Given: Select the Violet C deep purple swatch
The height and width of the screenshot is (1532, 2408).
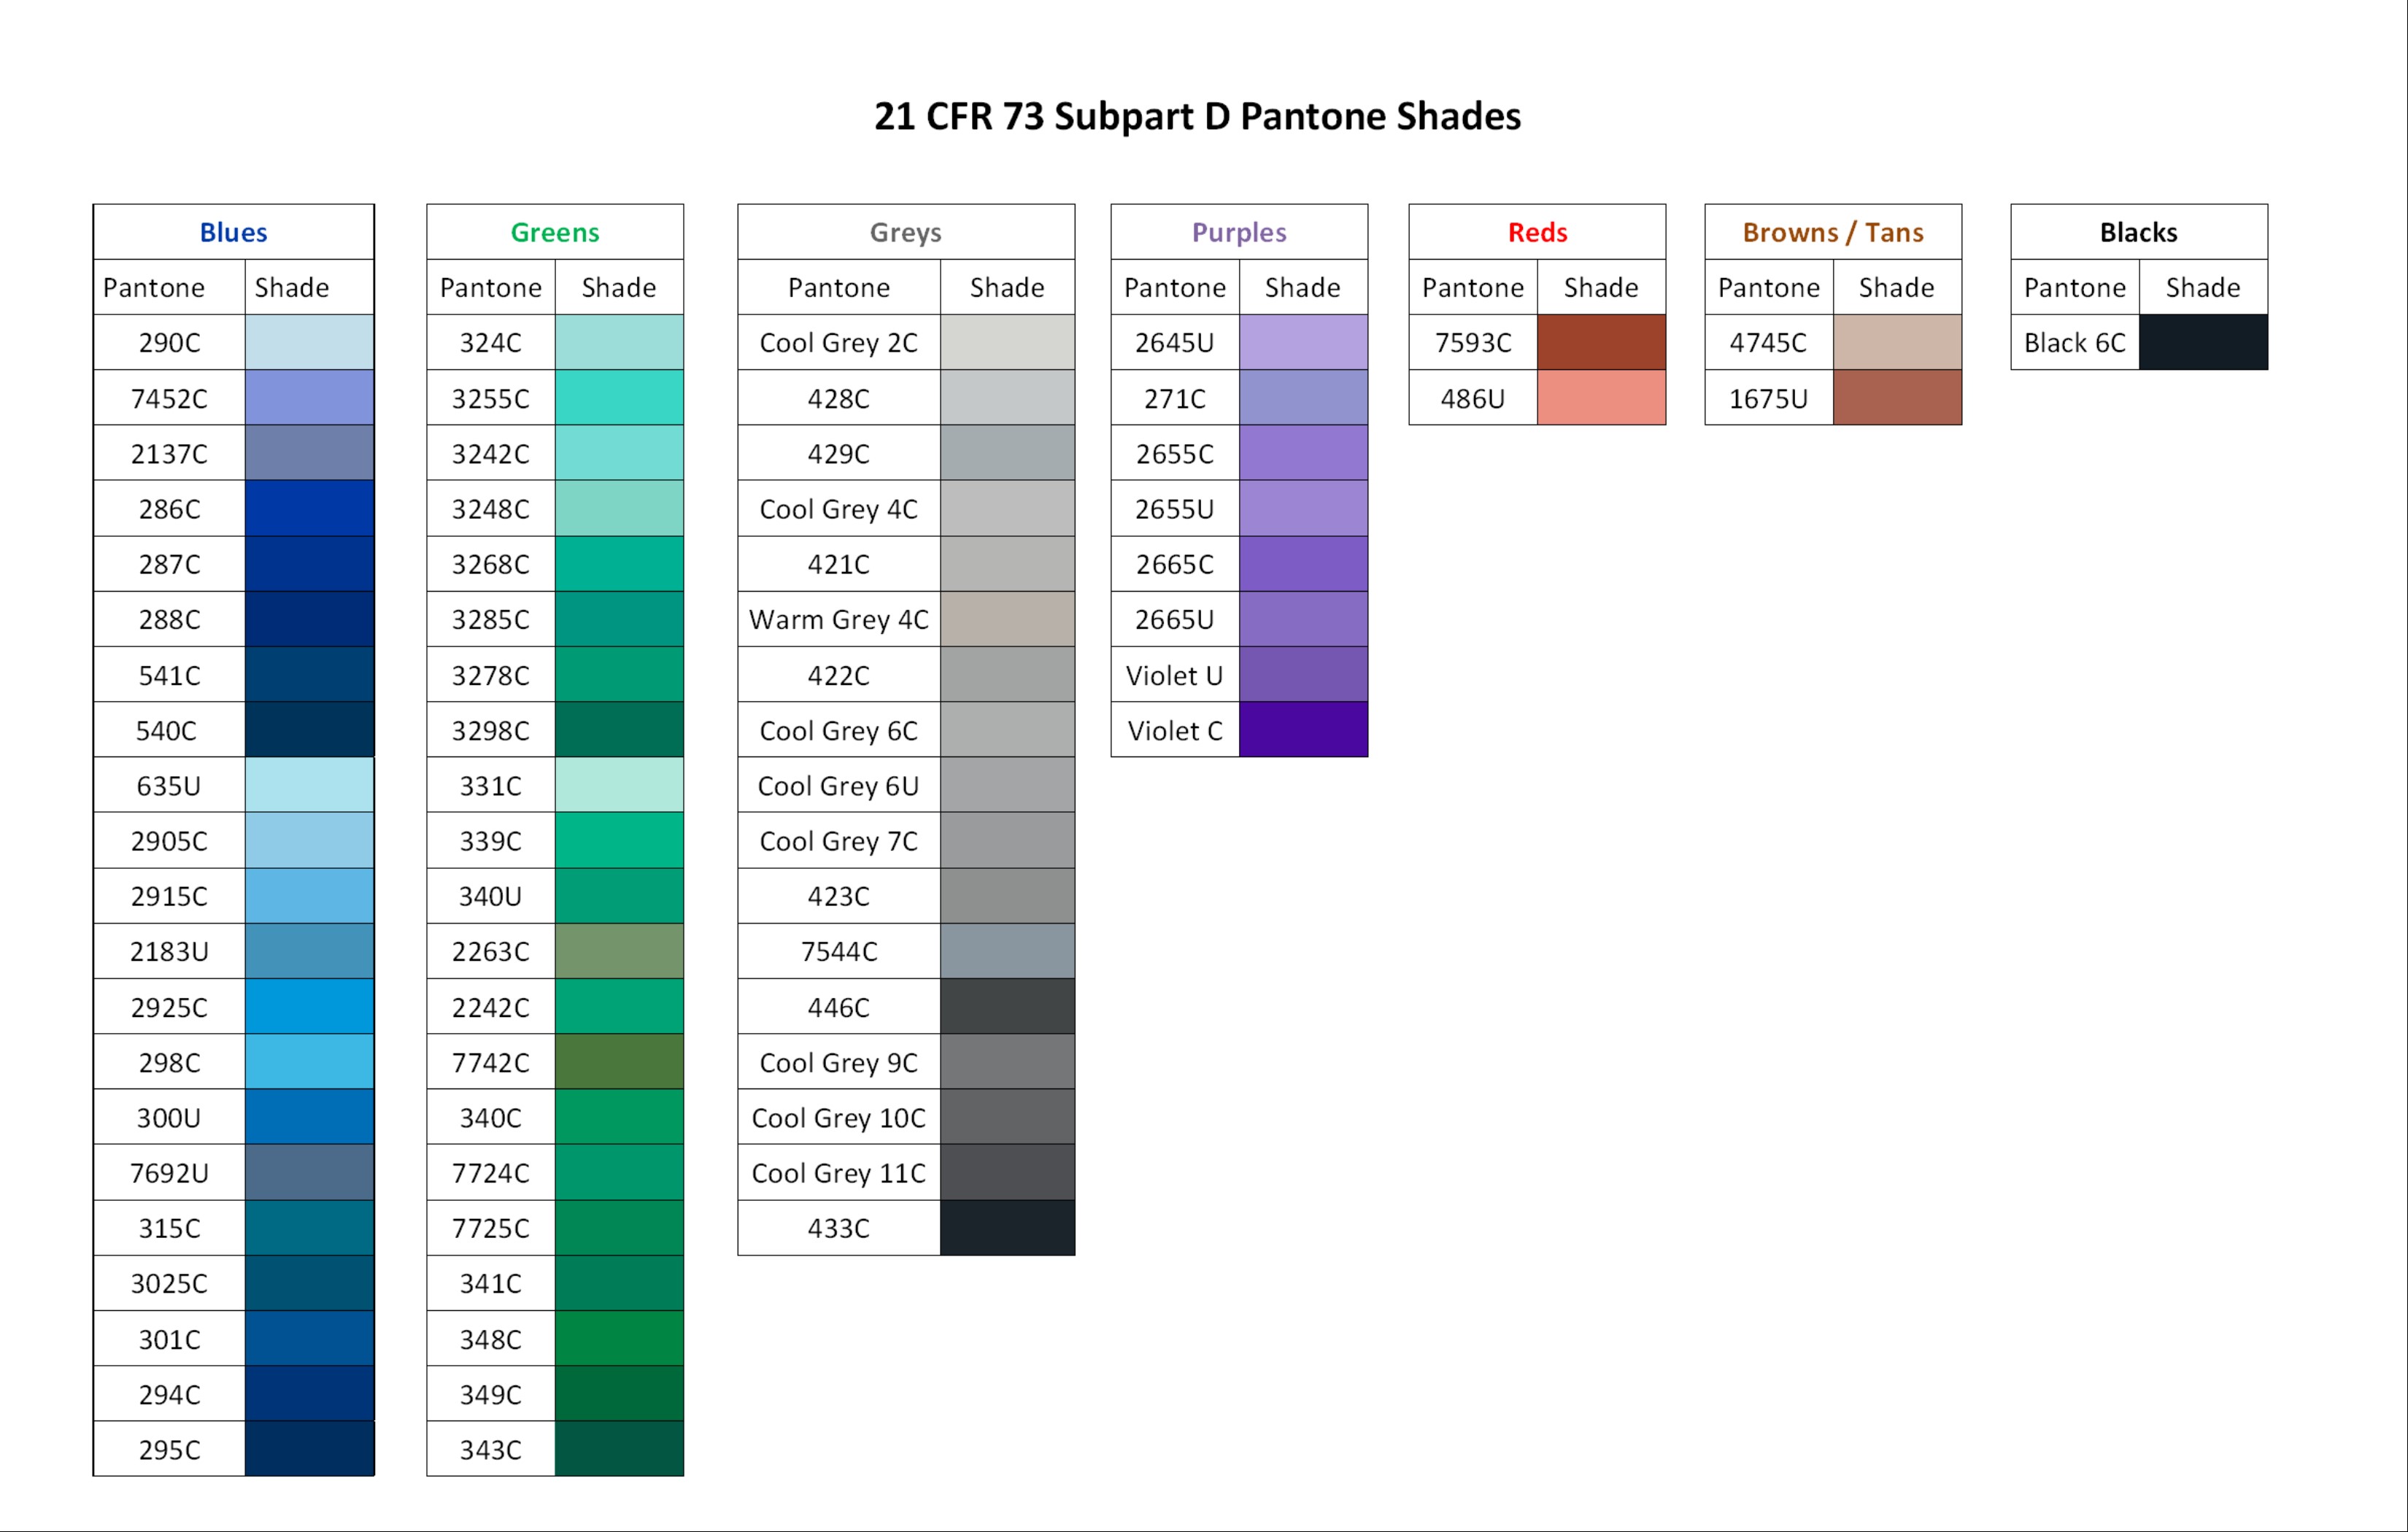Looking at the screenshot, I should [x=1303, y=730].
